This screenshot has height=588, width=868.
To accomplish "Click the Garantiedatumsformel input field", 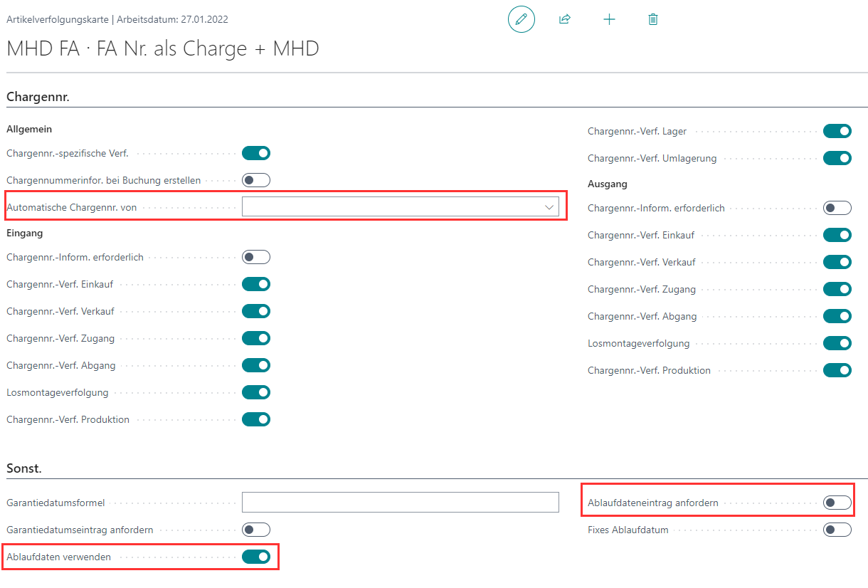I will [x=400, y=502].
